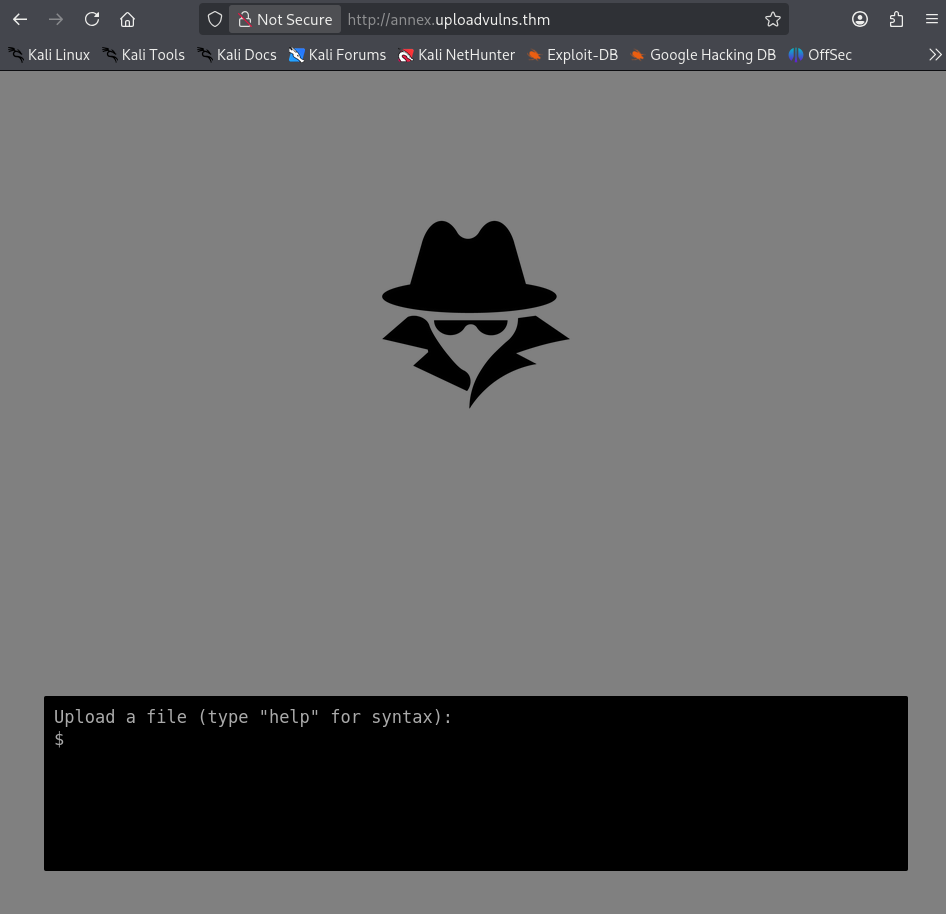946x914 pixels.
Task: Open the Kali Docs bookmark
Action: pos(237,55)
